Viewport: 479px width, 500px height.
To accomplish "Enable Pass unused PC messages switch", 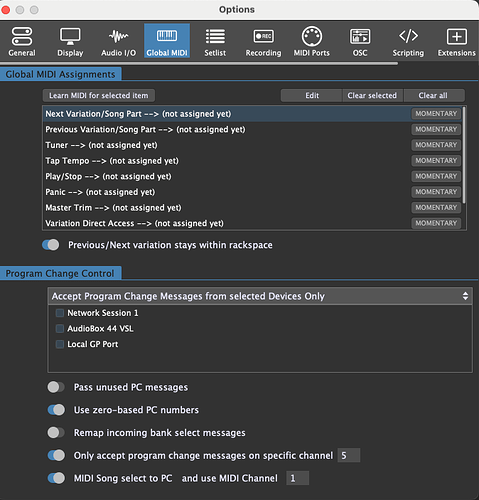I will (56, 387).
